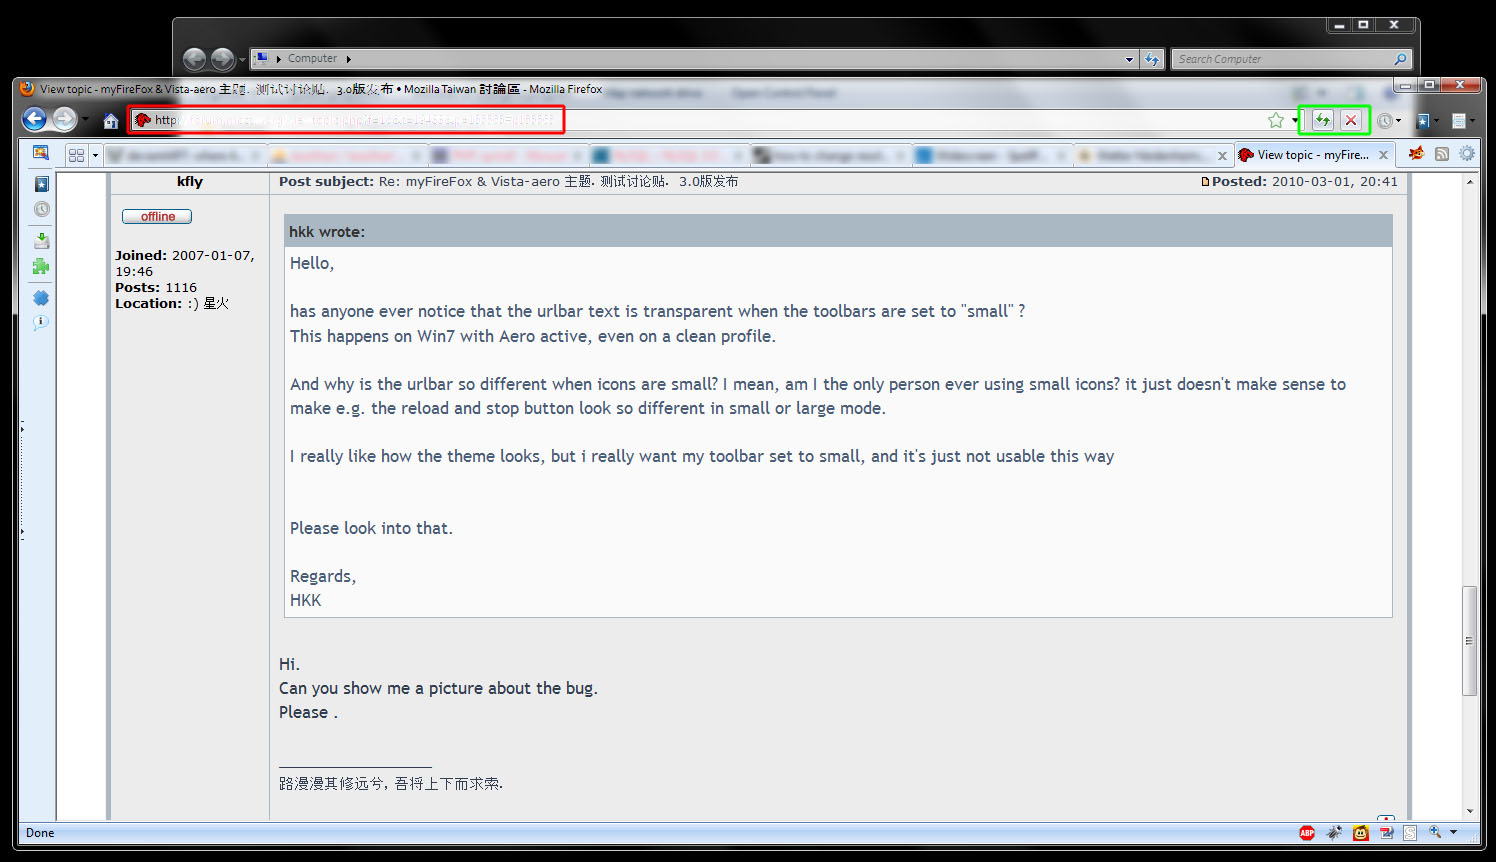Image resolution: width=1496 pixels, height=862 pixels.
Task: Click the "Done" status bar text
Action: pyautogui.click(x=40, y=833)
